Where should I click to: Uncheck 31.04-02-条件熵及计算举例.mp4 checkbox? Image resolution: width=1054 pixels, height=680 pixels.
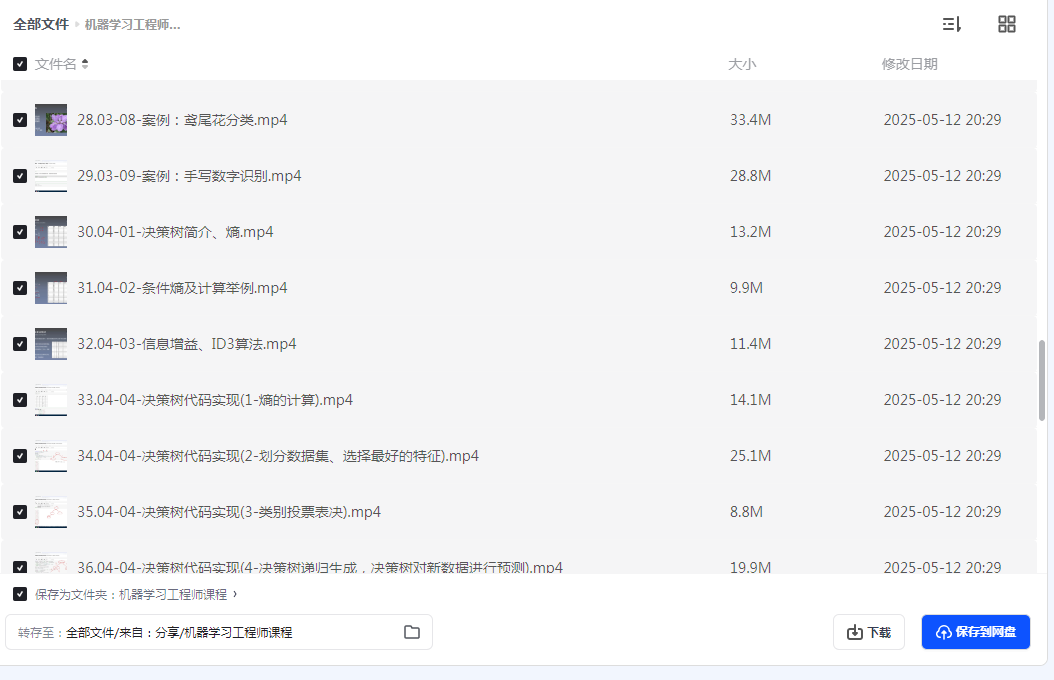(20, 288)
